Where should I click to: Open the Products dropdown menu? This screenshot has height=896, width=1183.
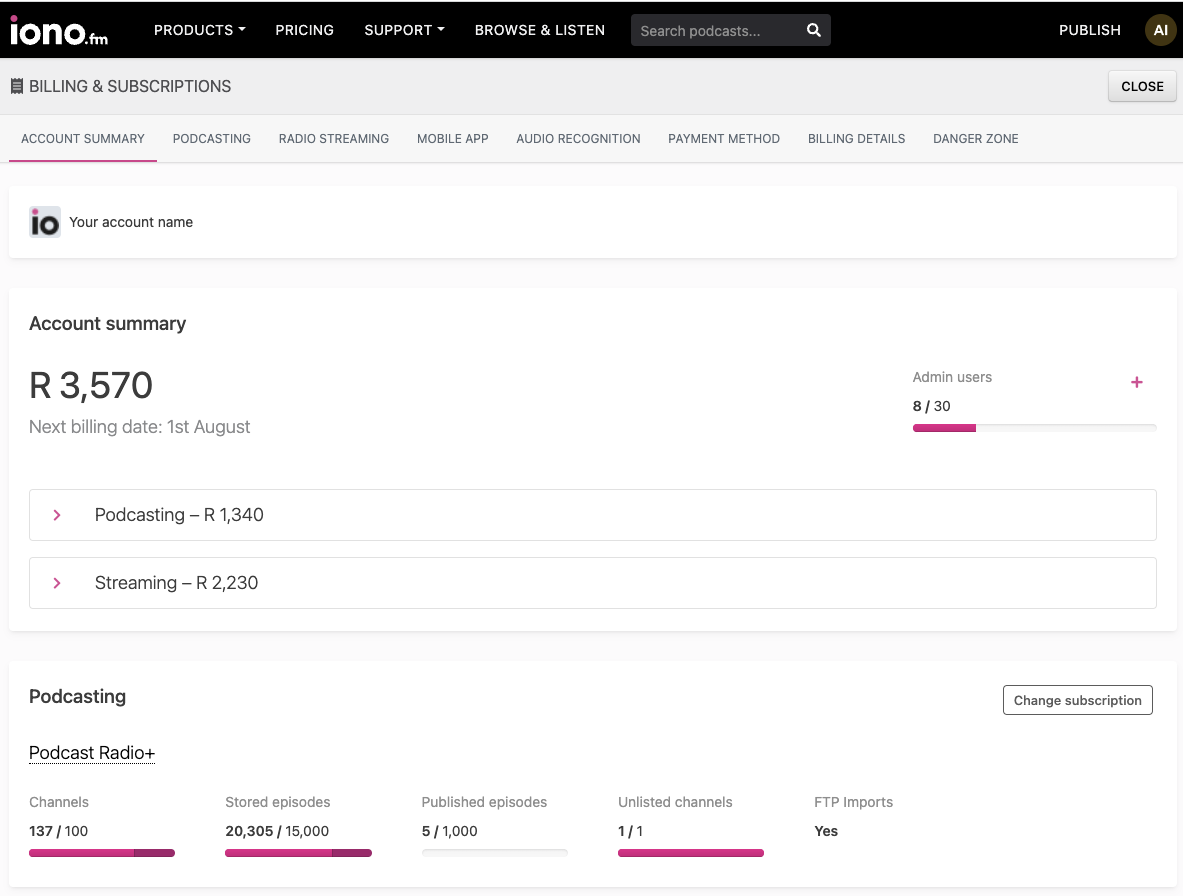(199, 30)
